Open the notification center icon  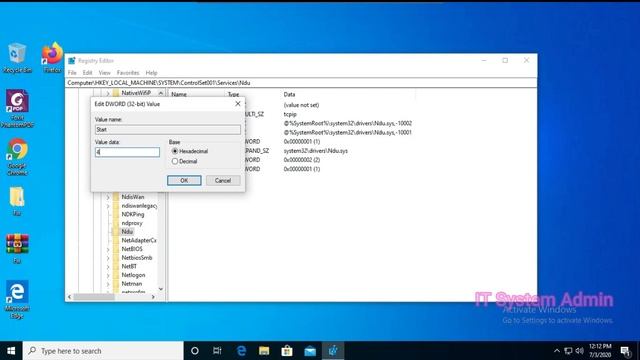[x=626, y=351]
